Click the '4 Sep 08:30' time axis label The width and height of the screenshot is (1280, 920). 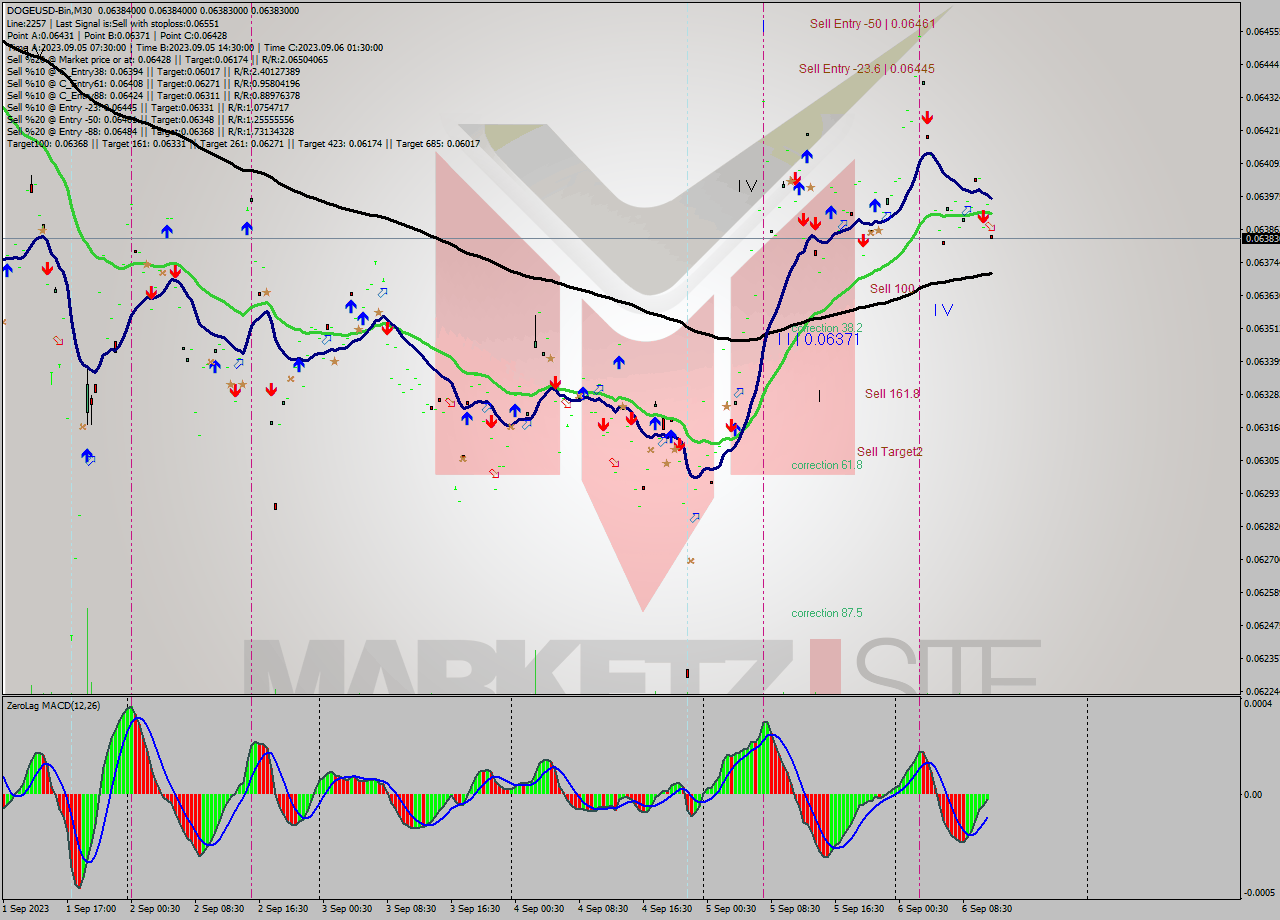click(603, 909)
